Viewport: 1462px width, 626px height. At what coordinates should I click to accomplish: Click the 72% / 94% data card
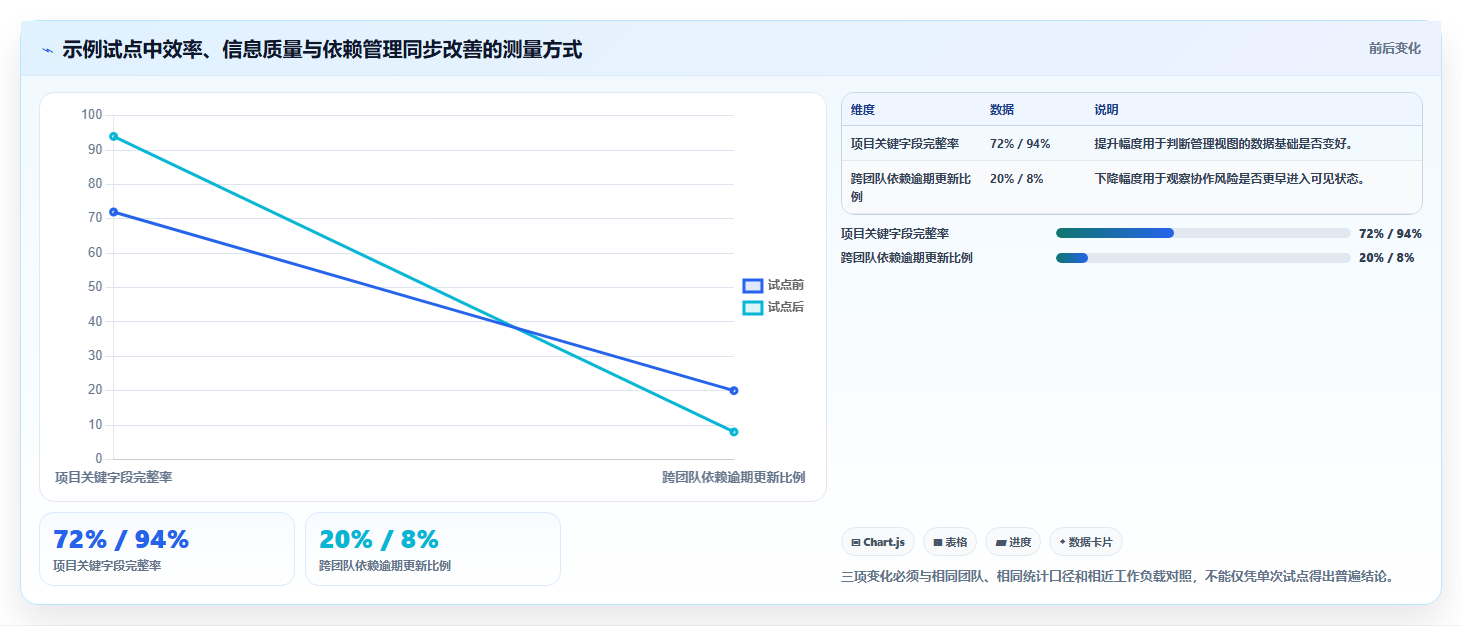click(167, 549)
